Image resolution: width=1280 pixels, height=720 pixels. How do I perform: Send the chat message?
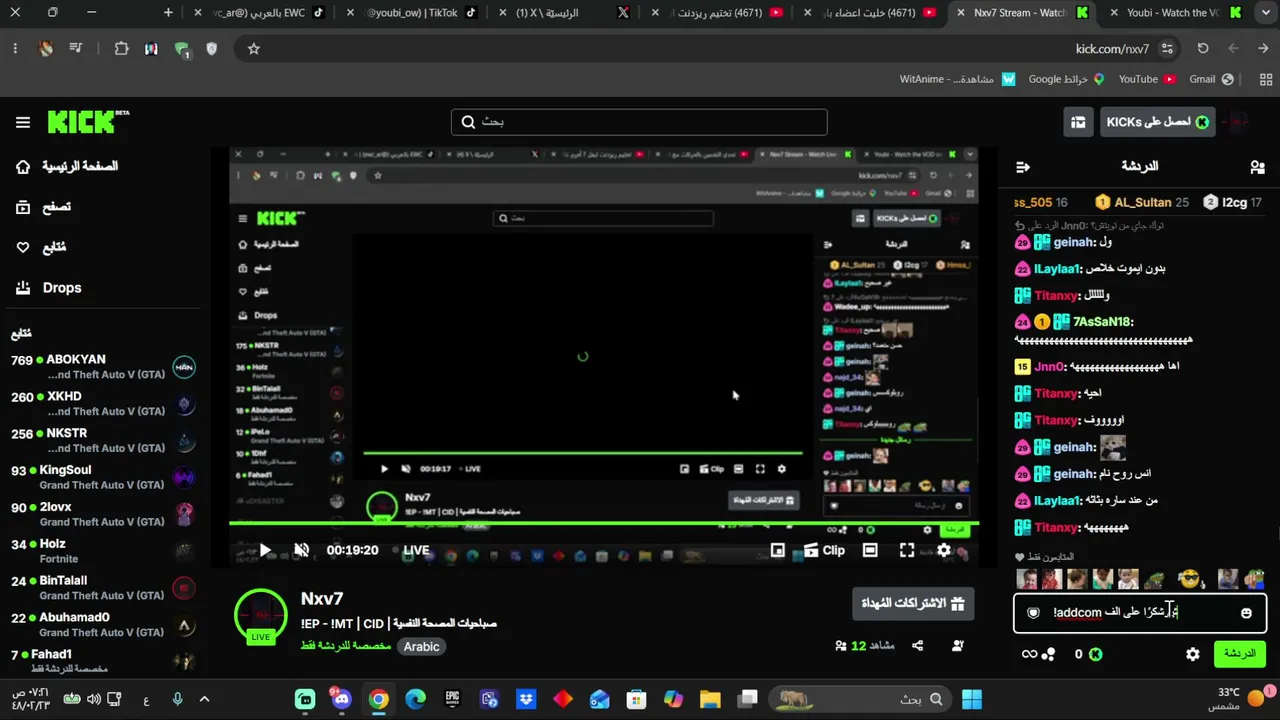click(1239, 654)
